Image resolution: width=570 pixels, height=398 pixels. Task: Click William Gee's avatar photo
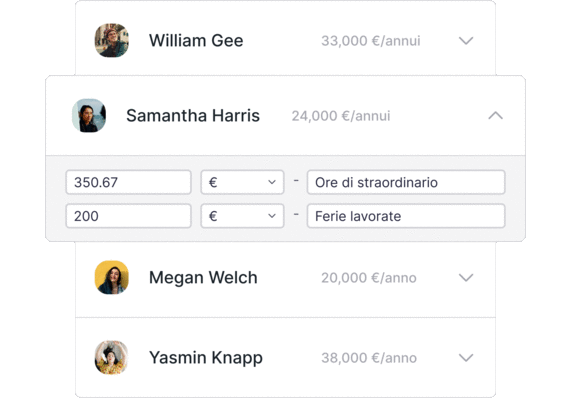(112, 40)
